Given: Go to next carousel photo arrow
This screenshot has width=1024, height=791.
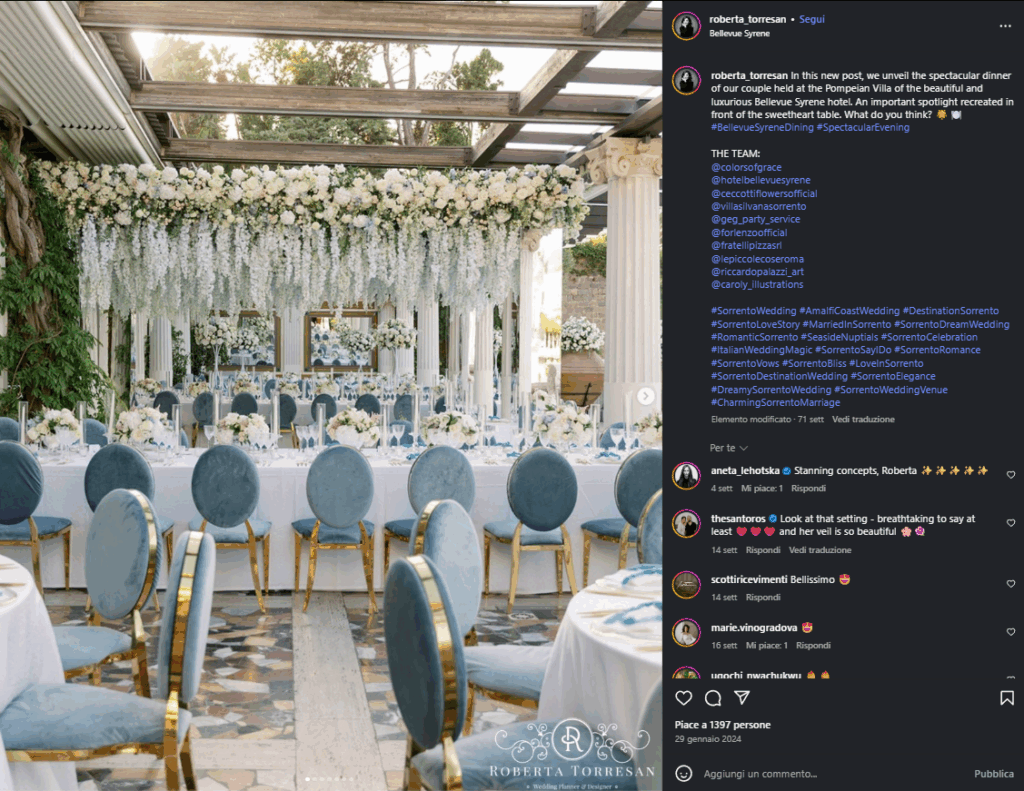Looking at the screenshot, I should pos(645,396).
